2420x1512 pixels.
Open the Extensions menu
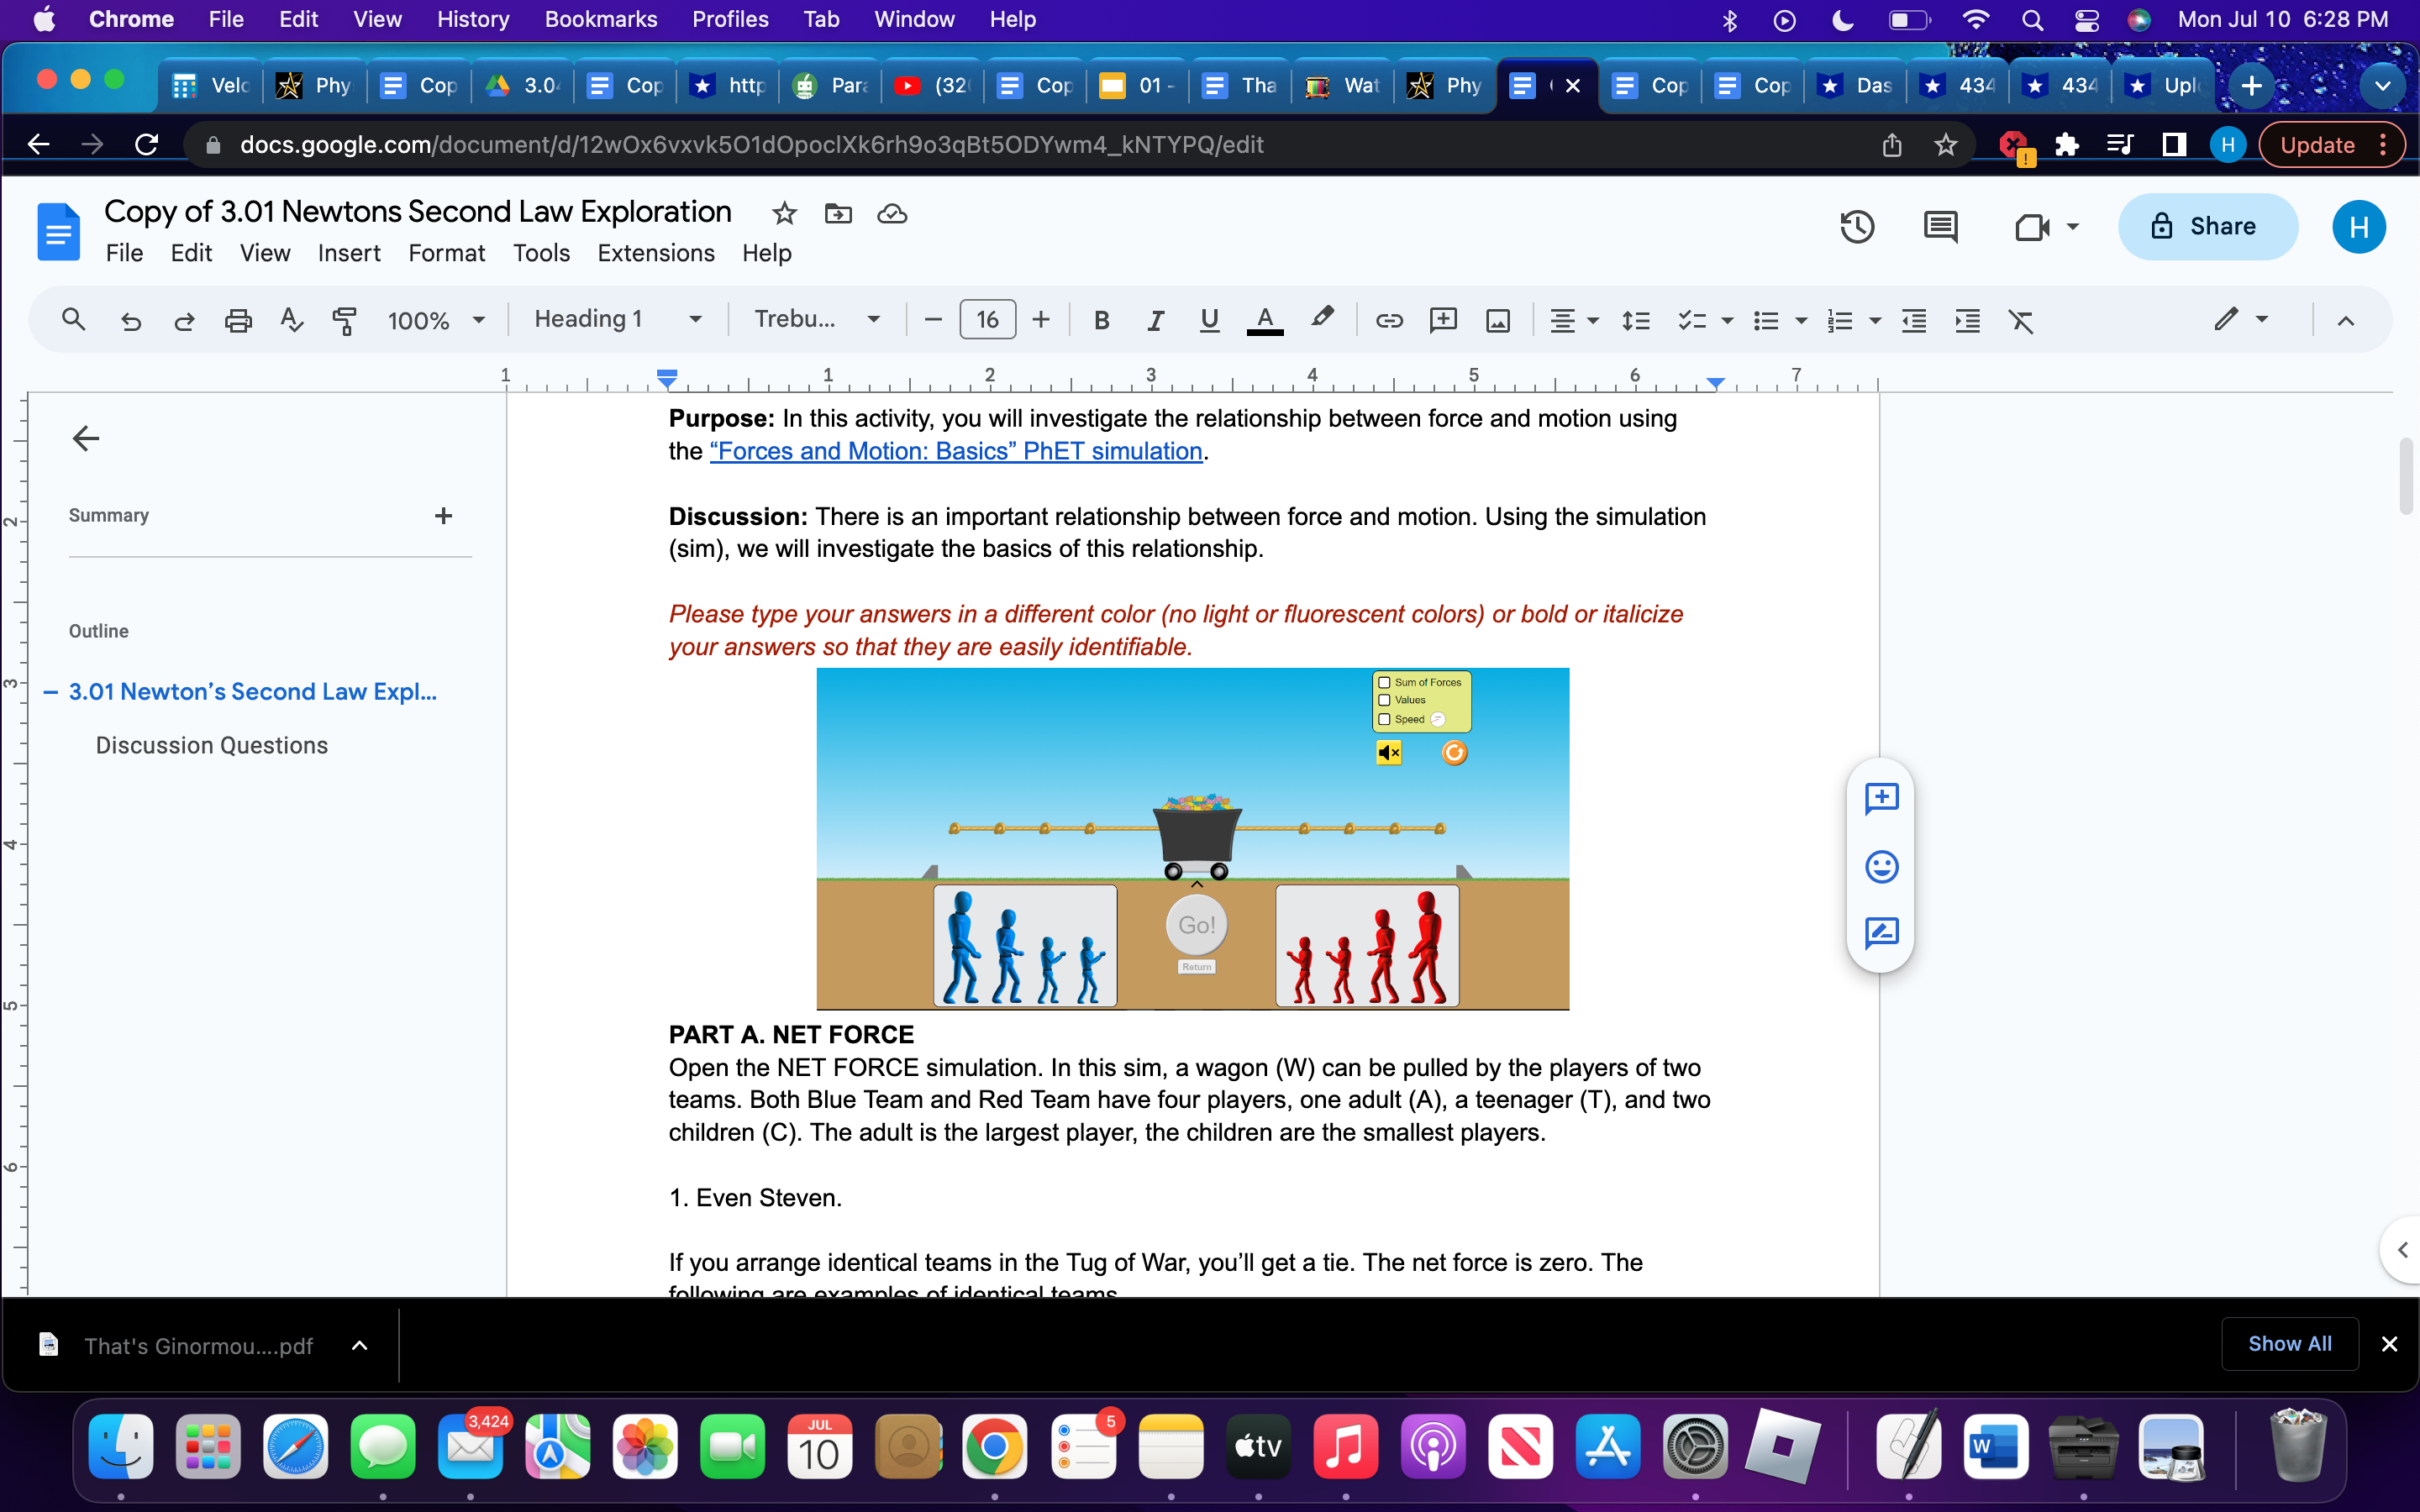tap(656, 253)
